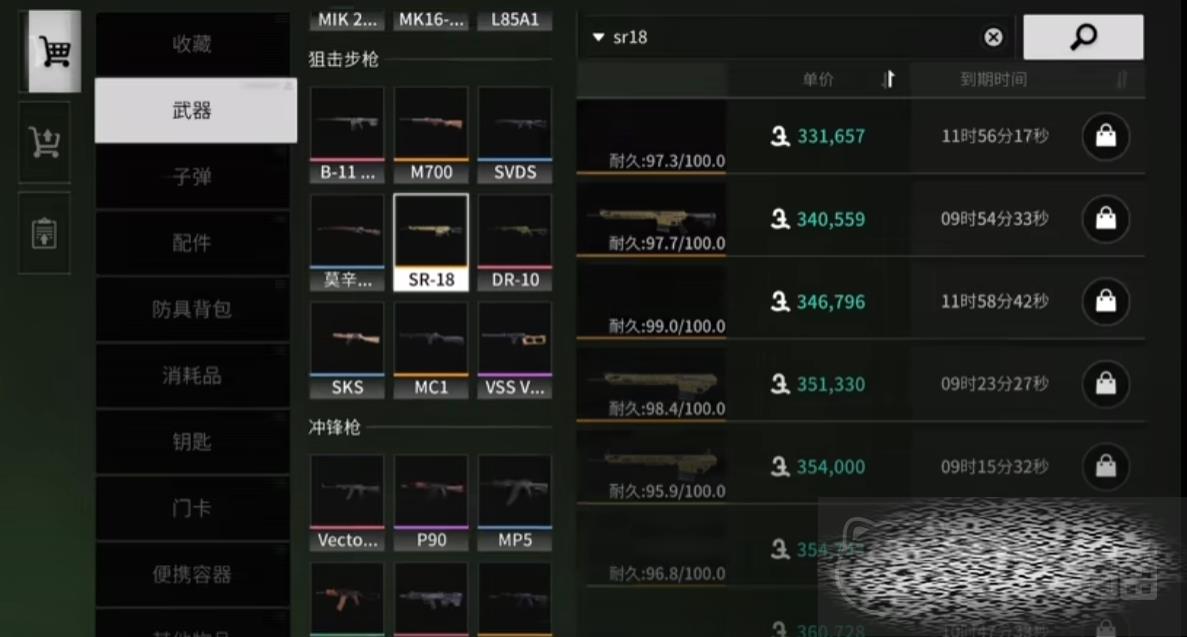1187x637 pixels.
Task: Open the clipboard orders icon
Action: click(45, 233)
